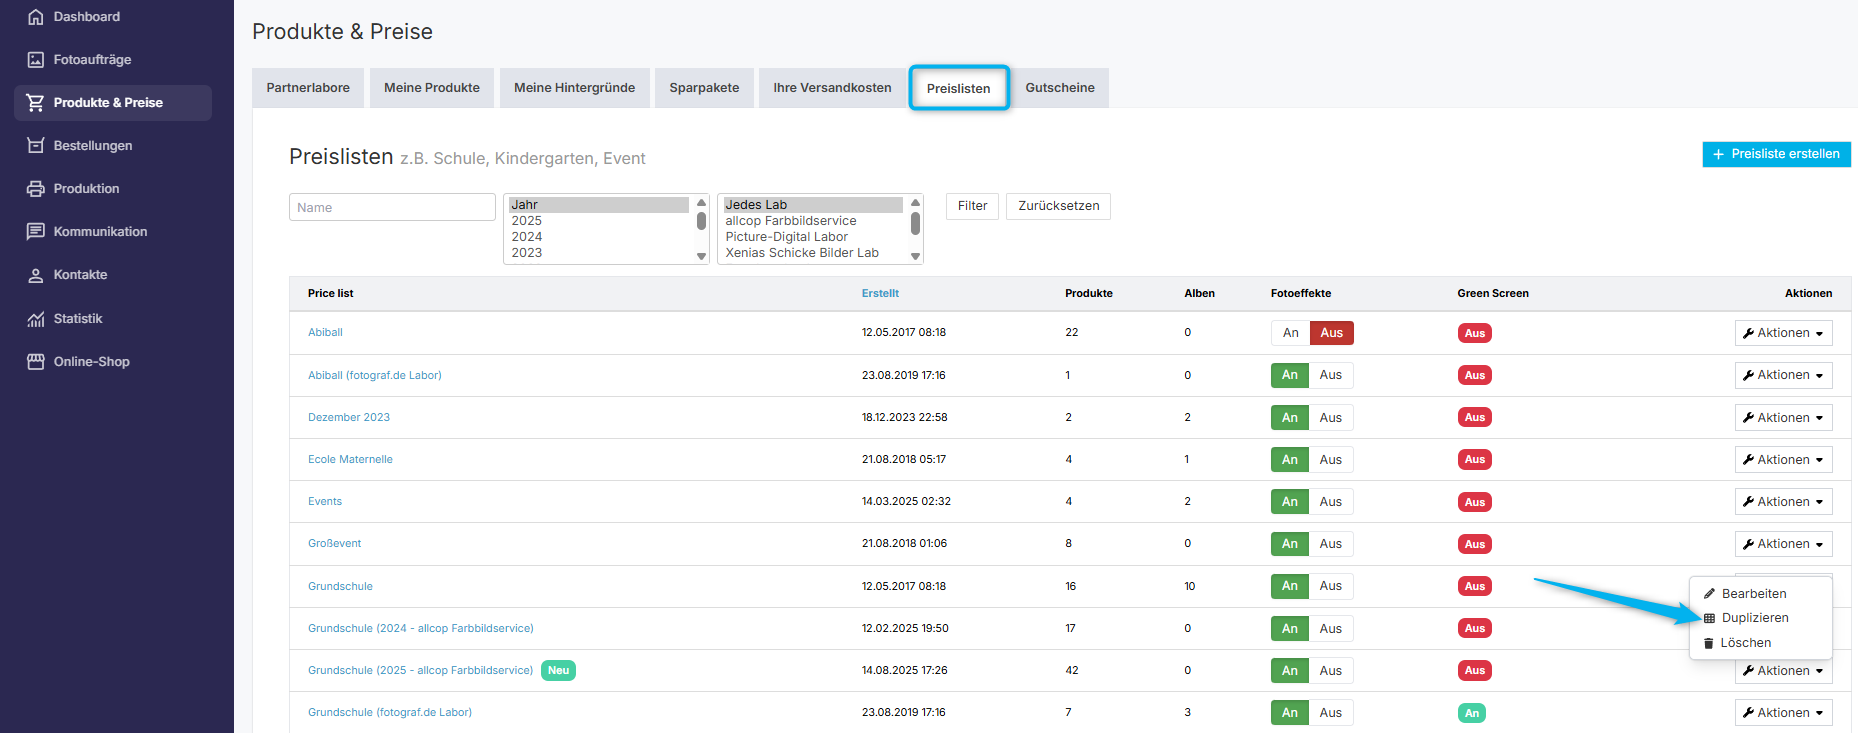Click plus icon on Preisliste erstellen
The height and width of the screenshot is (733, 1858).
point(1718,154)
